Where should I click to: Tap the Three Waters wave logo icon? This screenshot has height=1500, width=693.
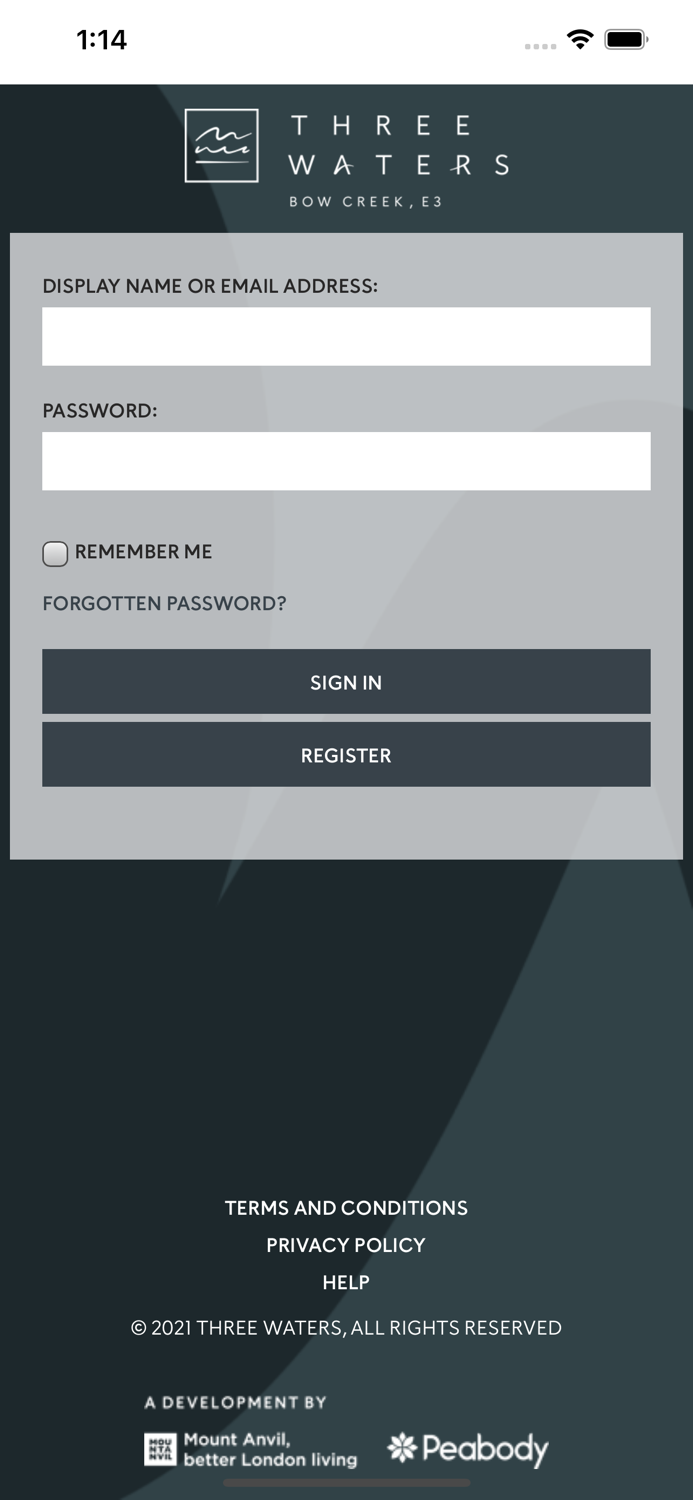tap(221, 146)
